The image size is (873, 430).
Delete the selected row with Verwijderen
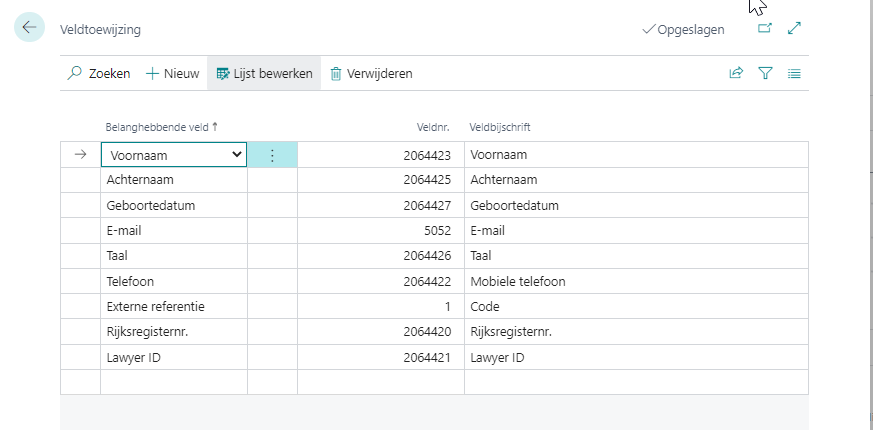[x=371, y=74]
